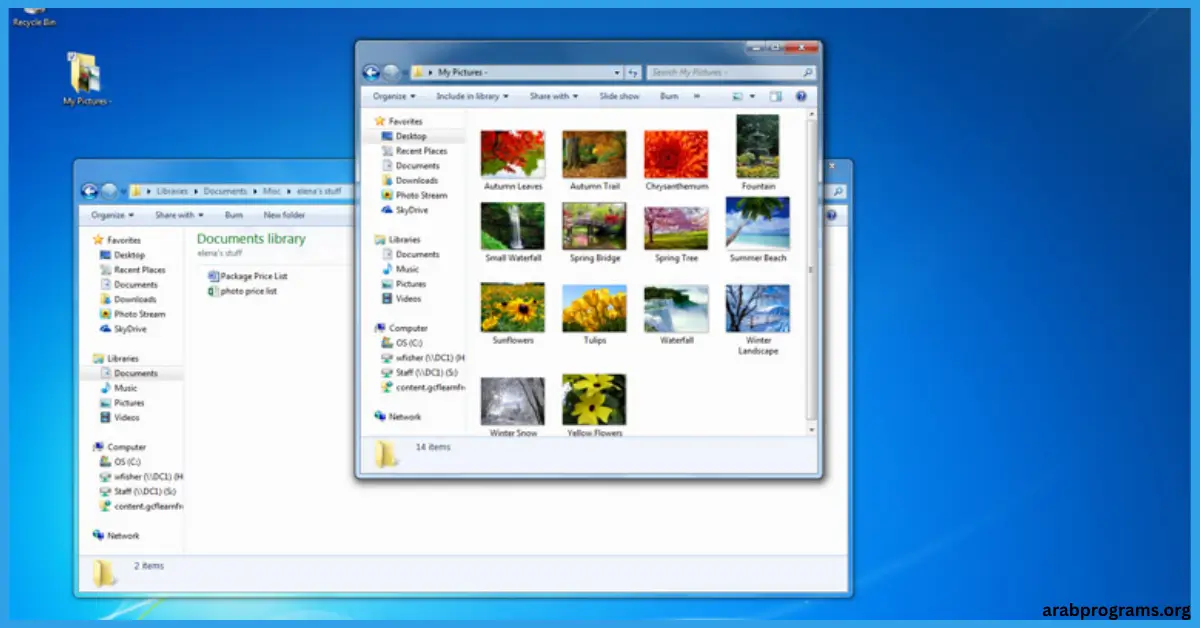This screenshot has width=1200, height=628.
Task: Select the Spring Tree picture
Action: point(676,233)
